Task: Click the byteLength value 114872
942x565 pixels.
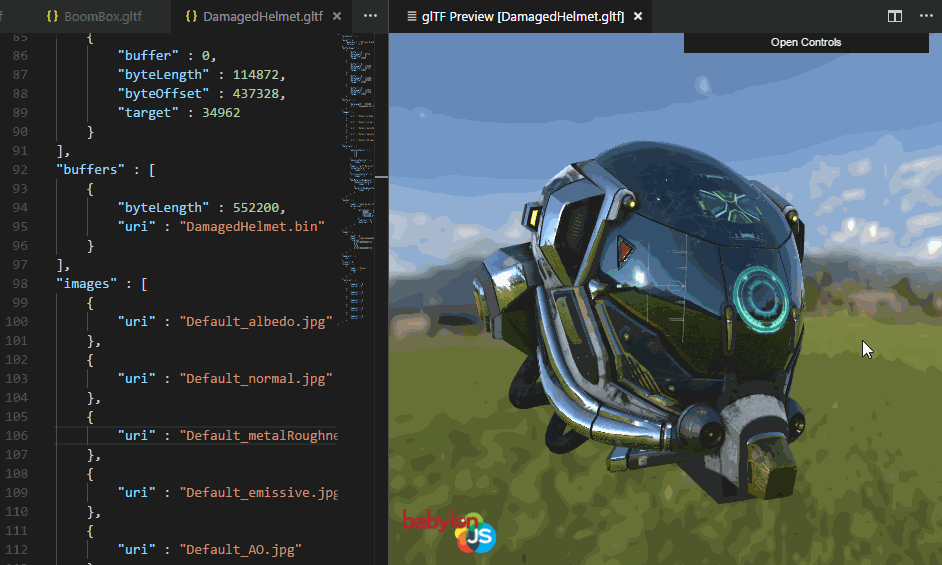Action: click(x=256, y=75)
